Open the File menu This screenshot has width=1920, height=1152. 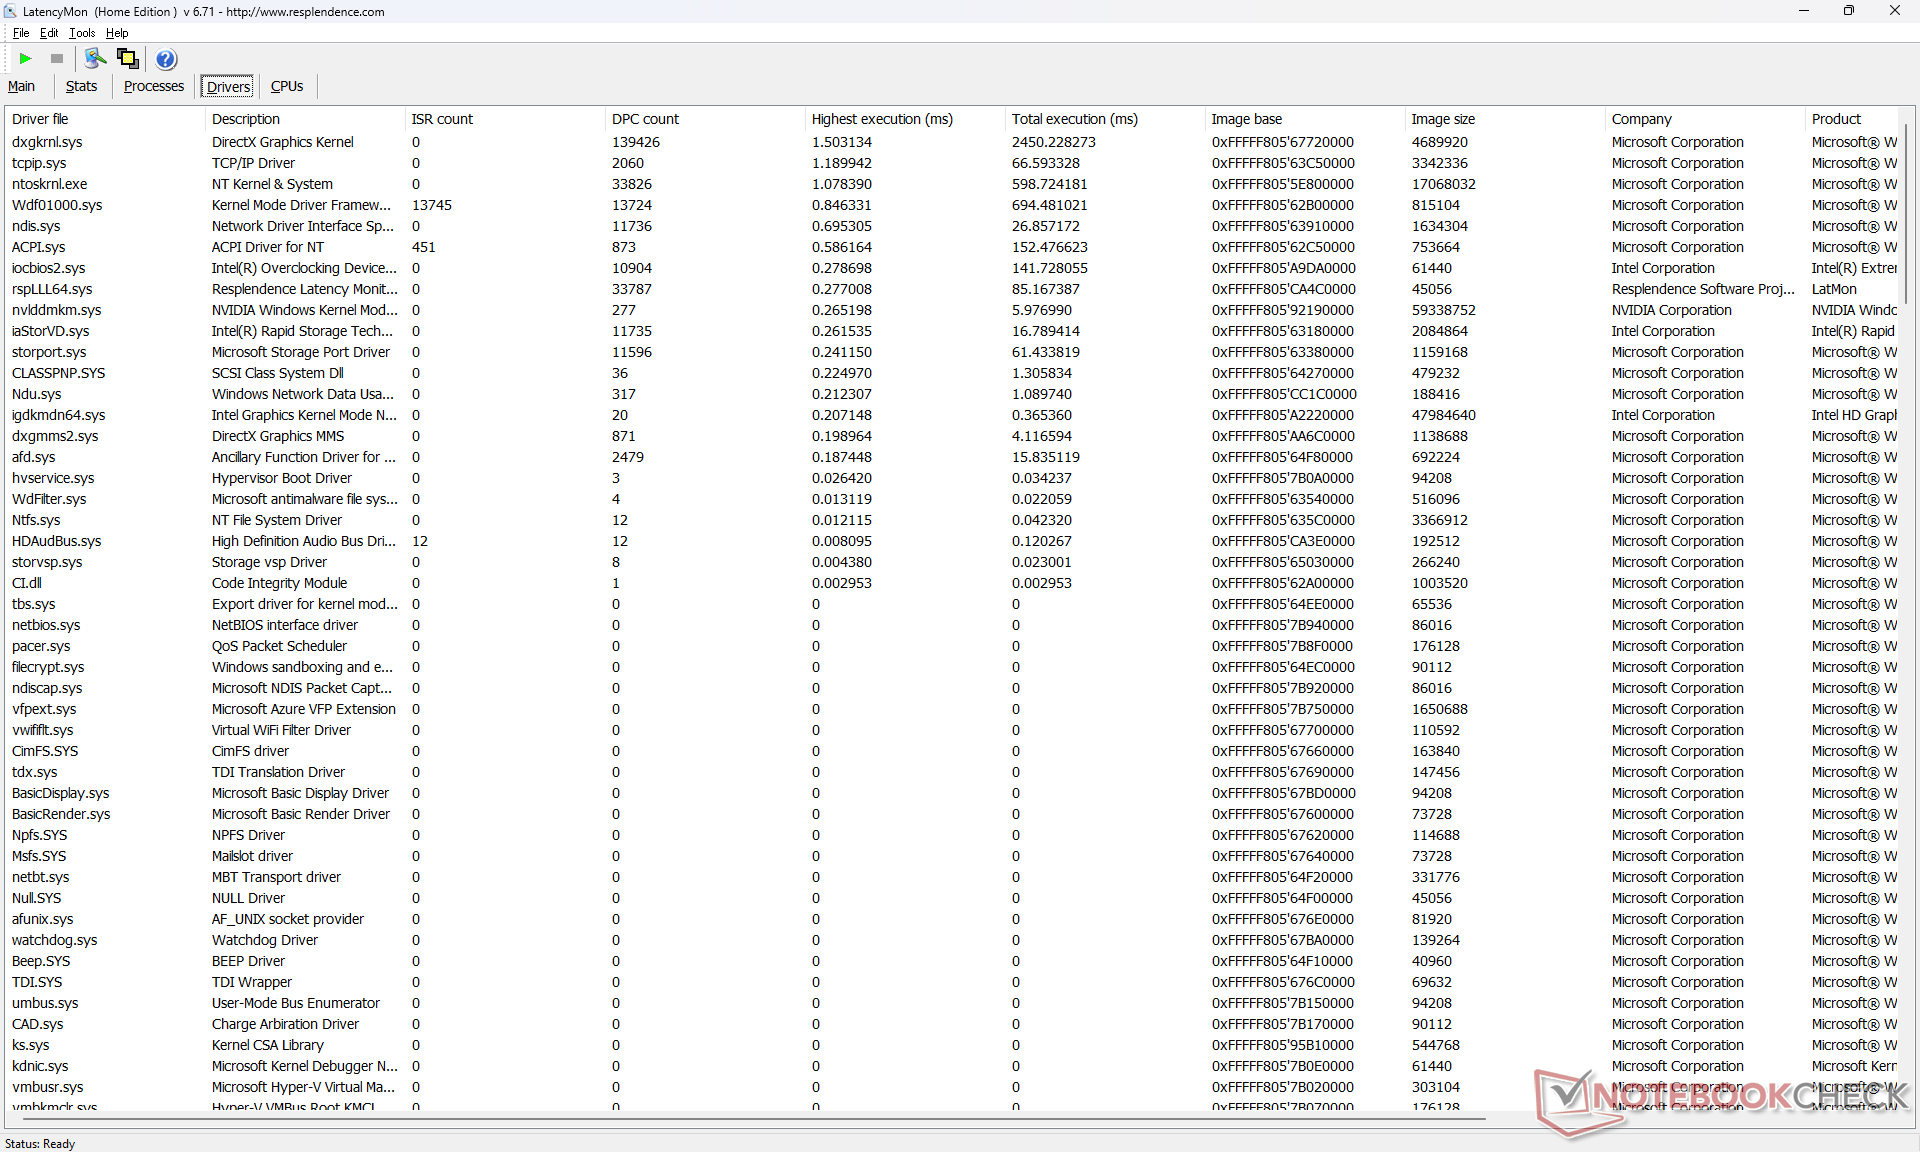(20, 33)
